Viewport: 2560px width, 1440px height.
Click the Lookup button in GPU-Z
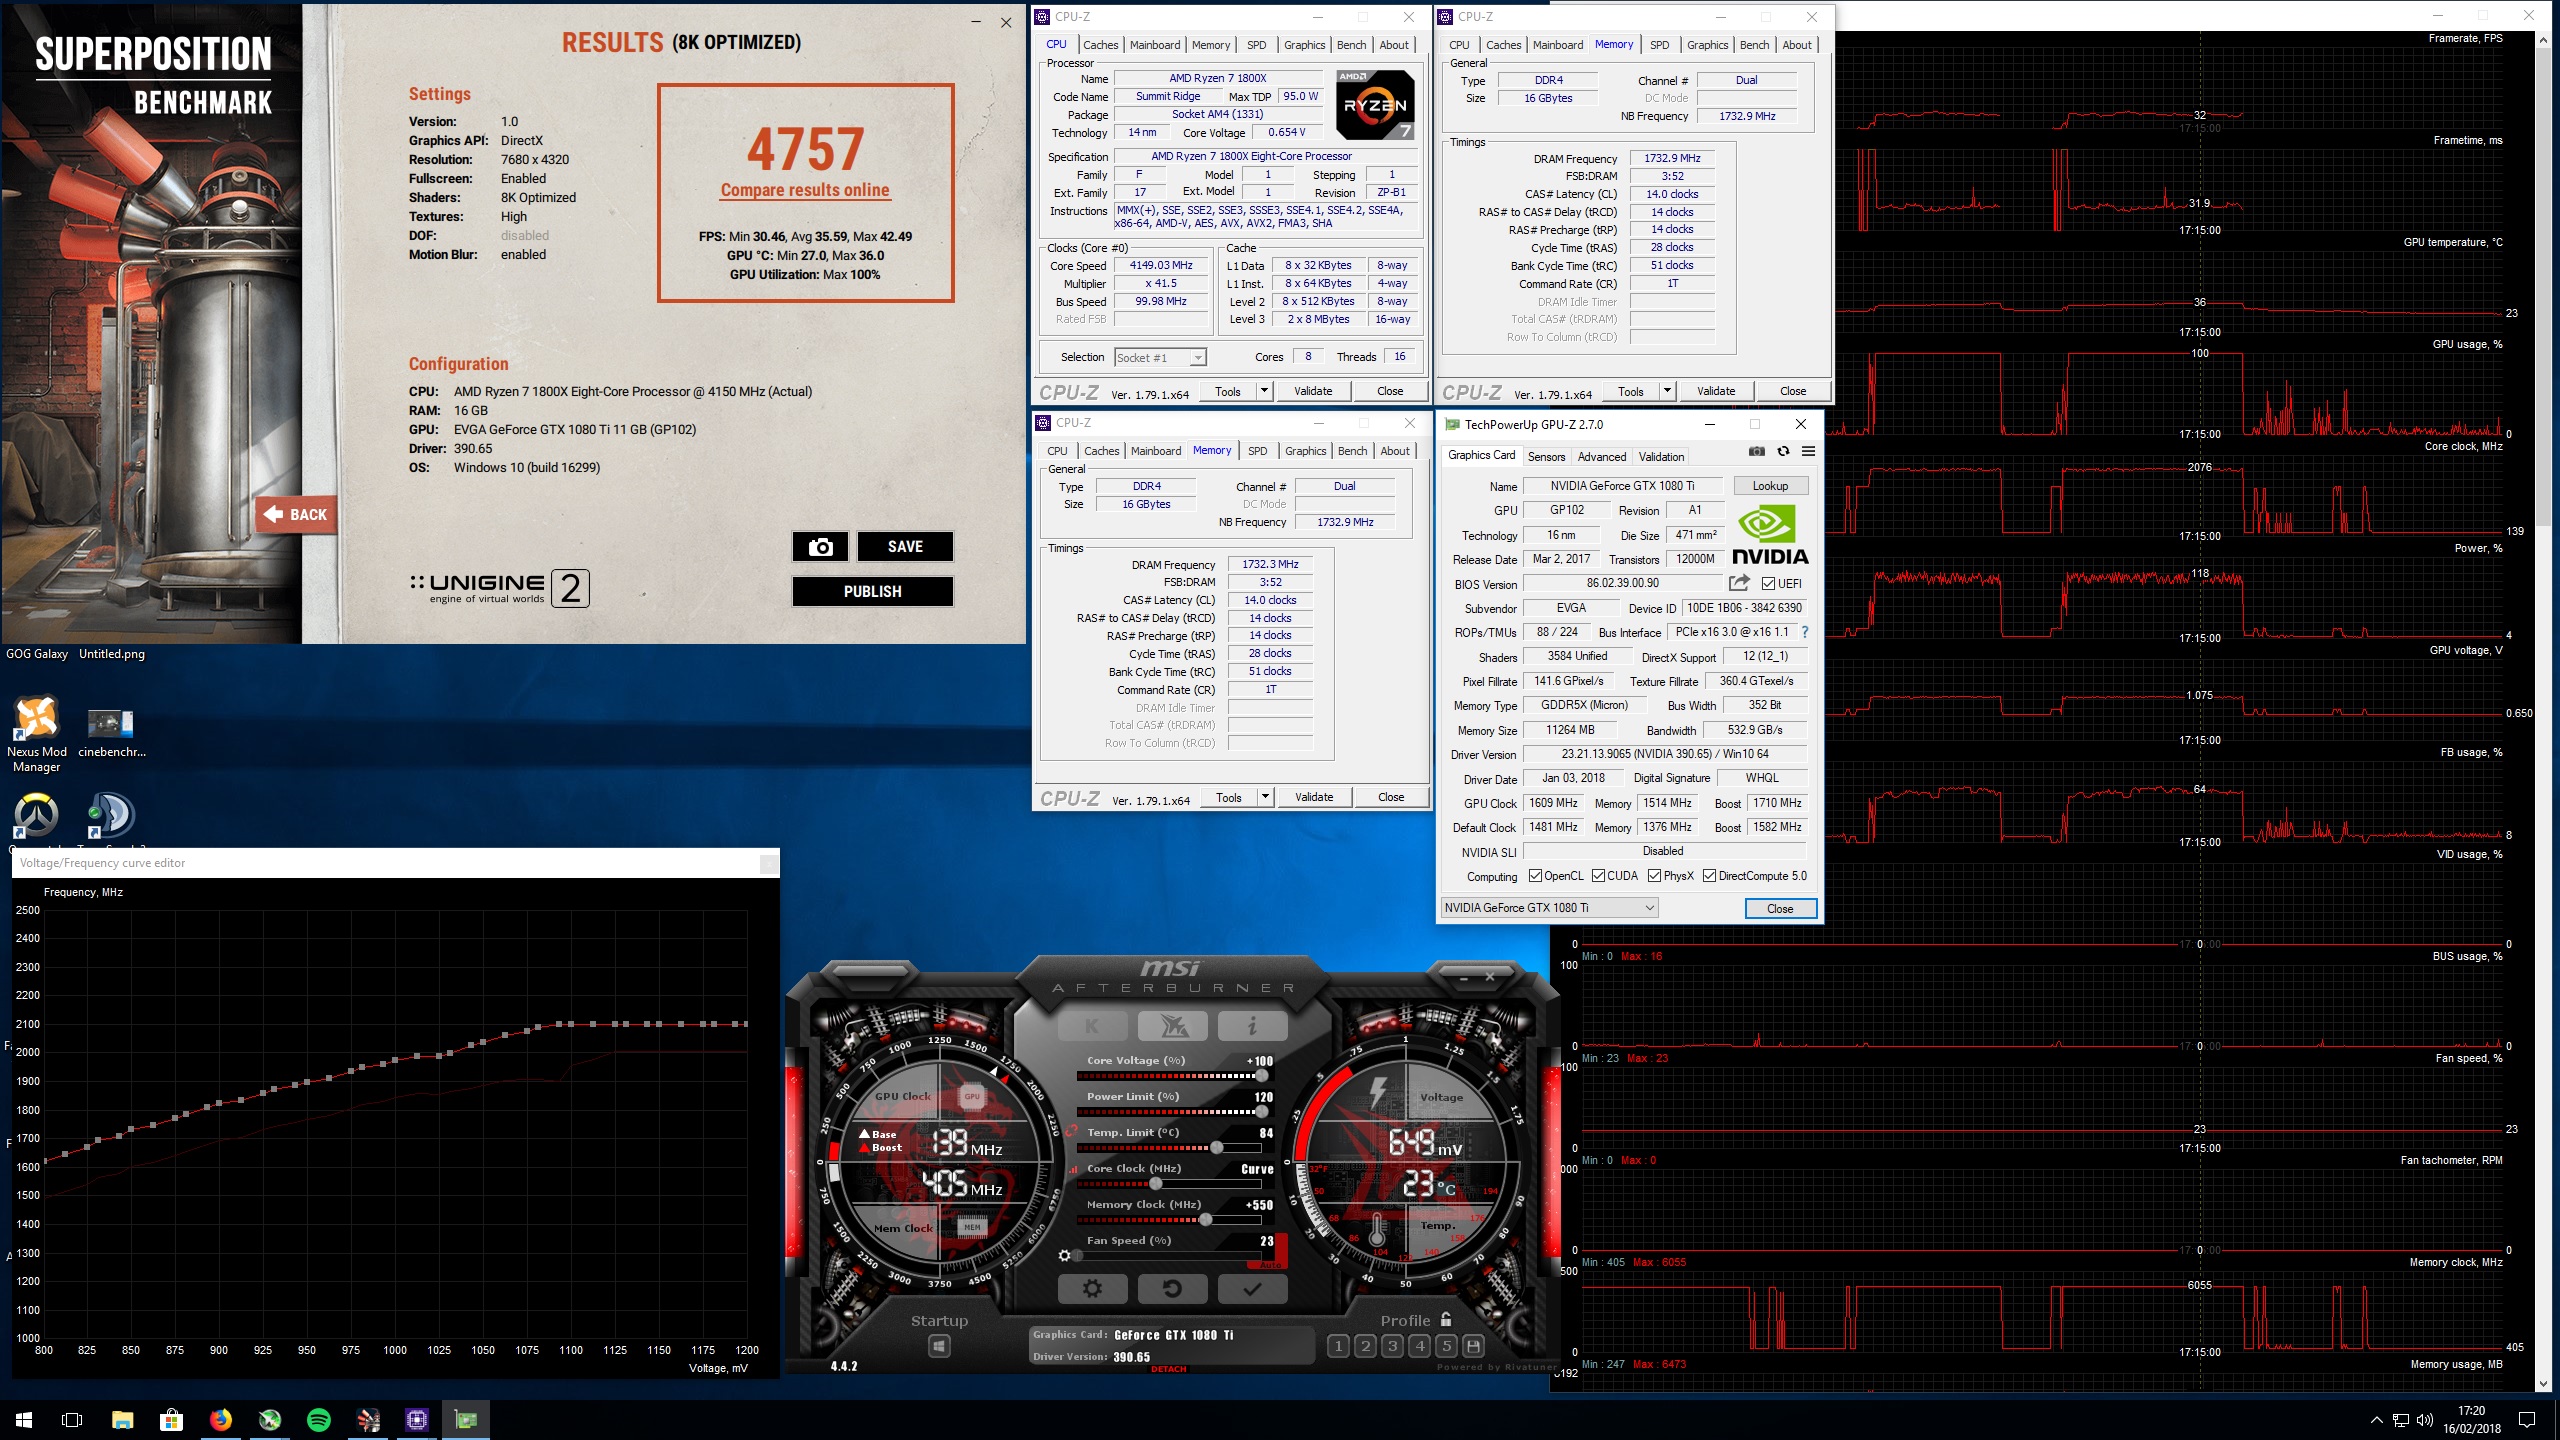pos(1770,486)
